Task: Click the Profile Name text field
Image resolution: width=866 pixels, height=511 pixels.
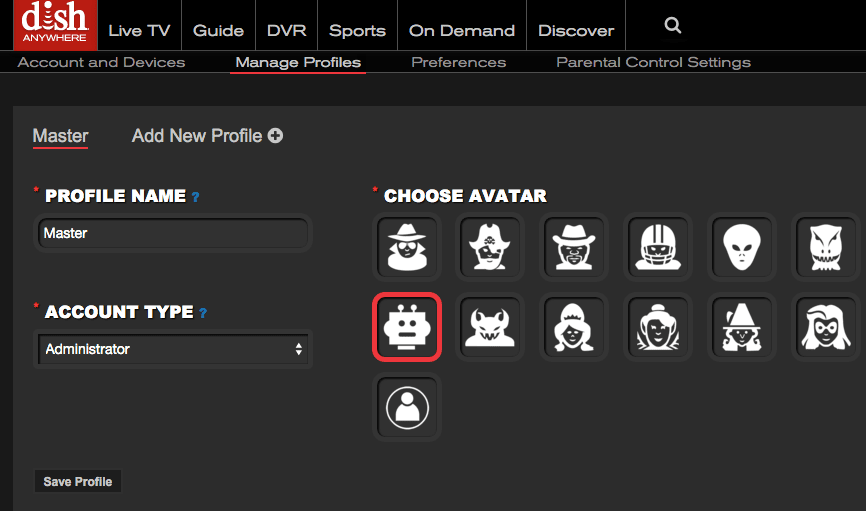Action: tap(172, 233)
